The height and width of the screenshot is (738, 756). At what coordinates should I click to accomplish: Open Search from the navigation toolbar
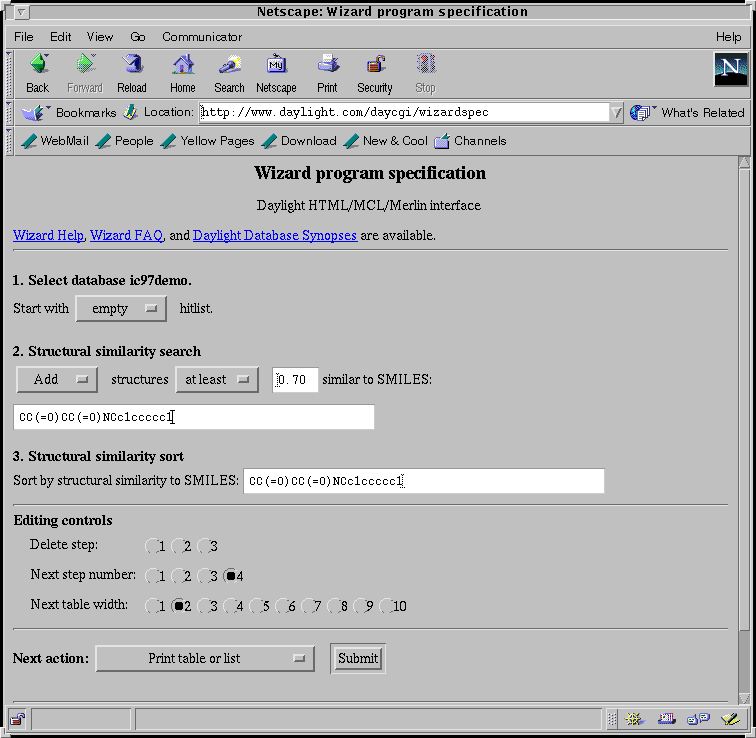click(x=229, y=66)
